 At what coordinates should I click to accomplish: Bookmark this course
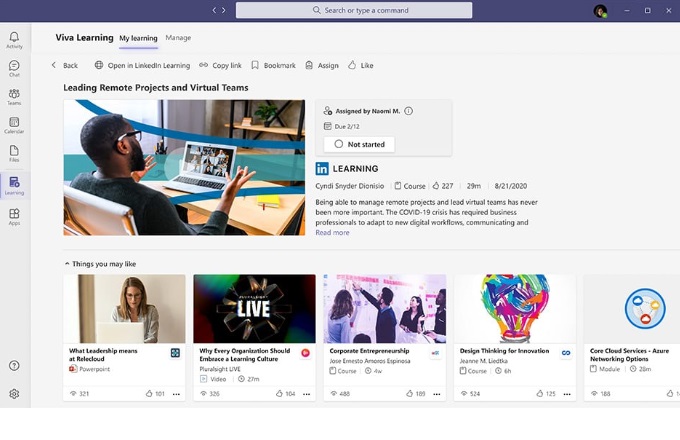274,65
